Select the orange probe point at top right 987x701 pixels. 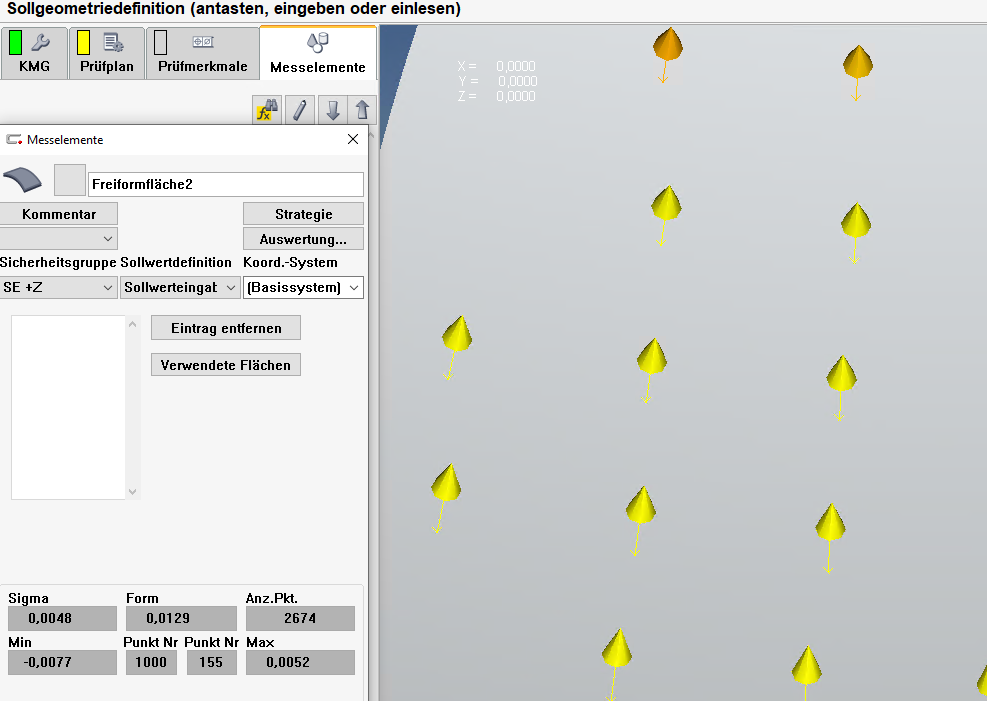(858, 62)
